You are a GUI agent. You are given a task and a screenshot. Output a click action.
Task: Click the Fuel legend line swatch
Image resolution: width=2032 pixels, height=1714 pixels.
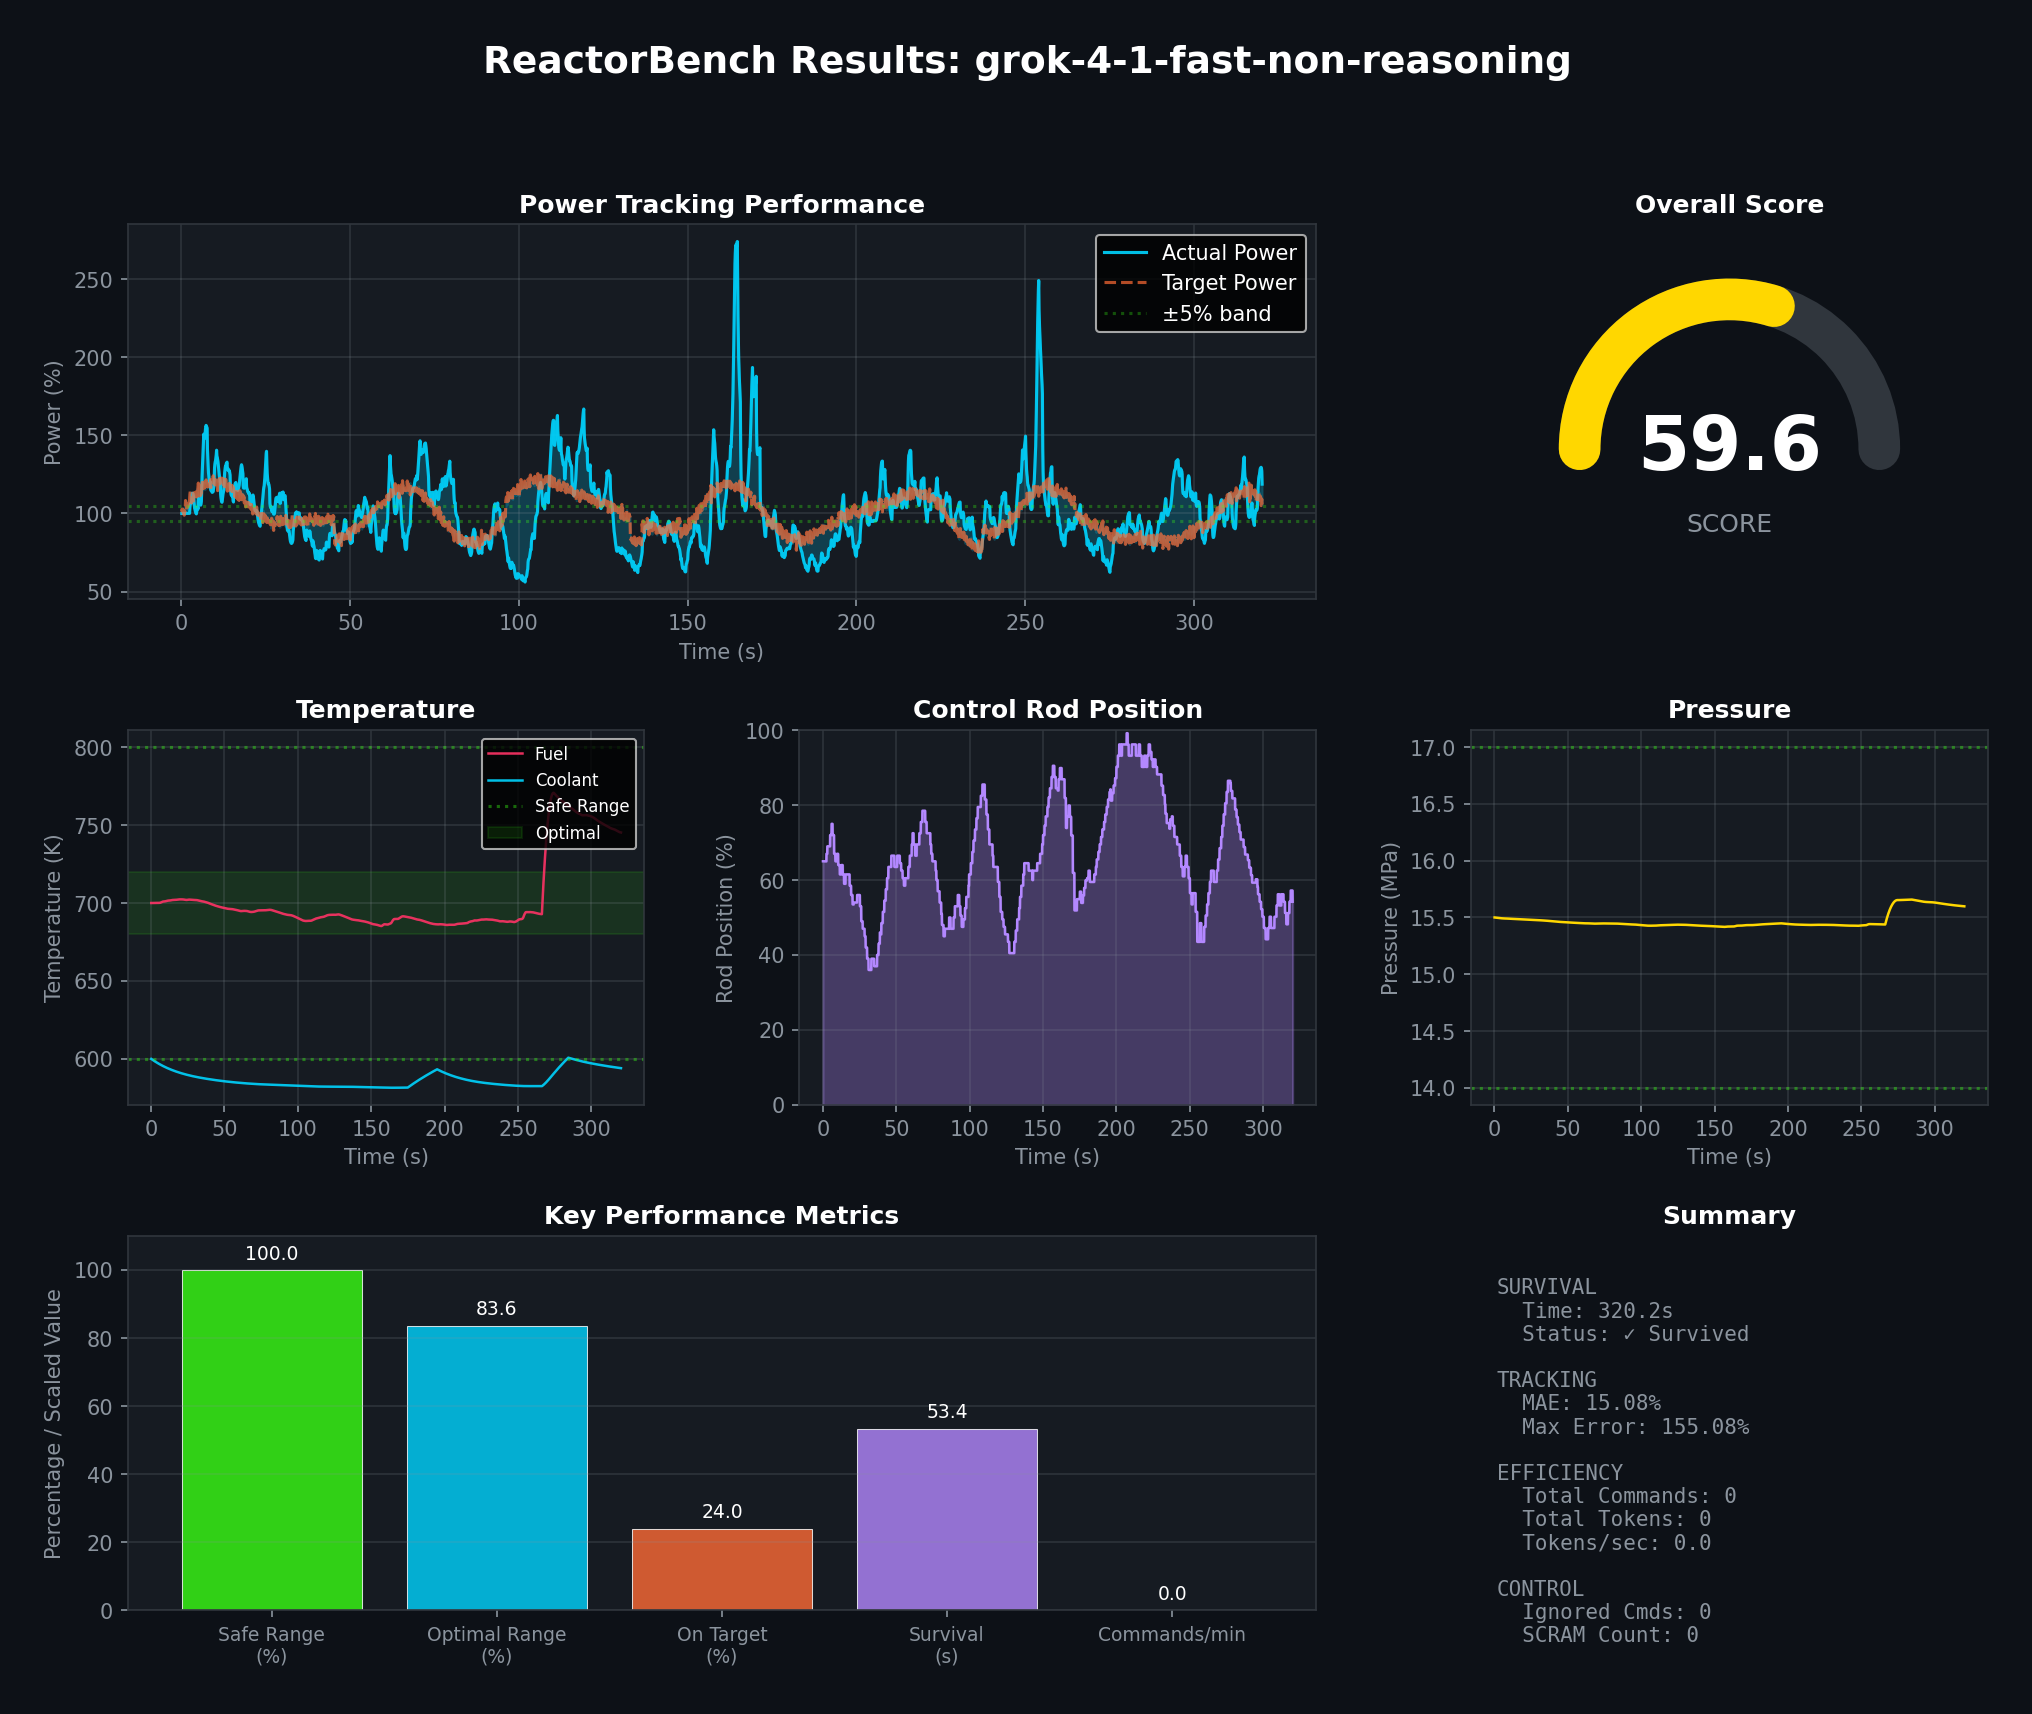(x=505, y=754)
